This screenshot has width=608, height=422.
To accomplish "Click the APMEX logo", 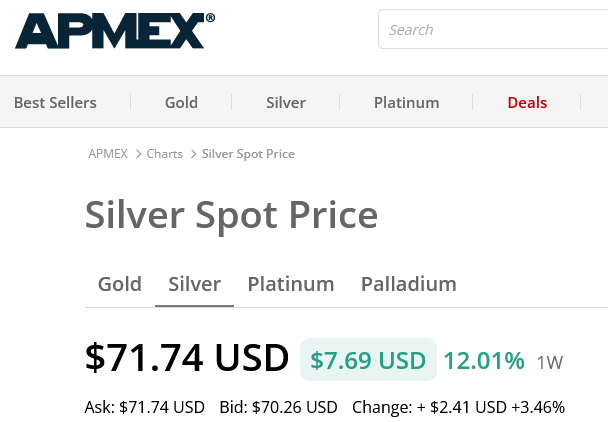I will tap(114, 30).
